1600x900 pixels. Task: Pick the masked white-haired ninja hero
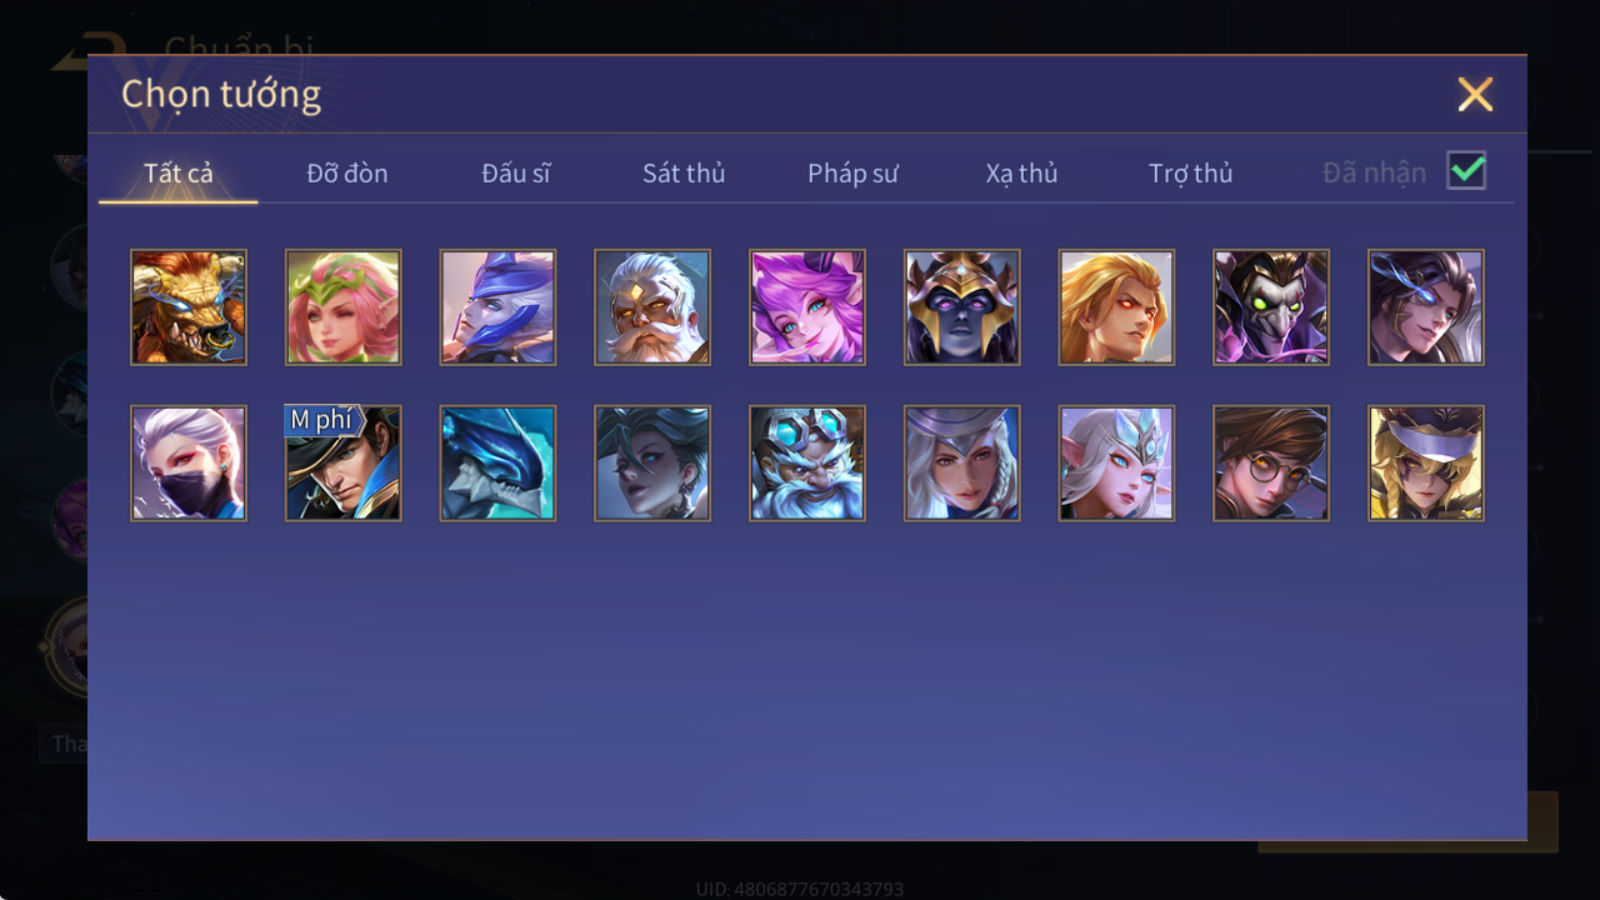point(188,463)
